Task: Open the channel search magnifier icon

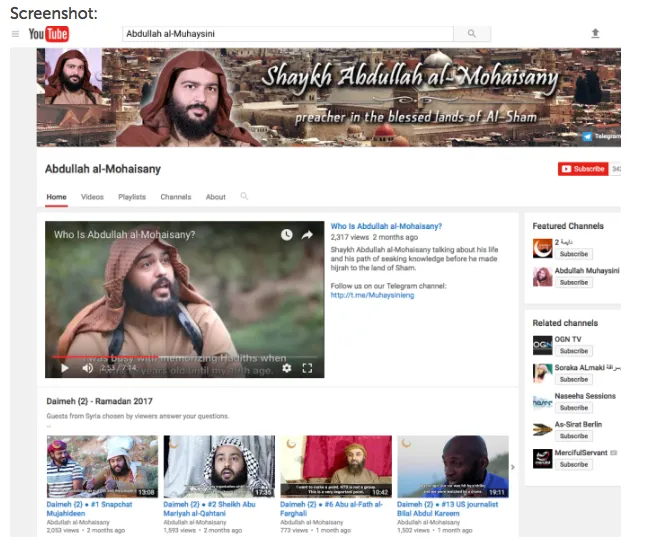Action: pos(244,196)
